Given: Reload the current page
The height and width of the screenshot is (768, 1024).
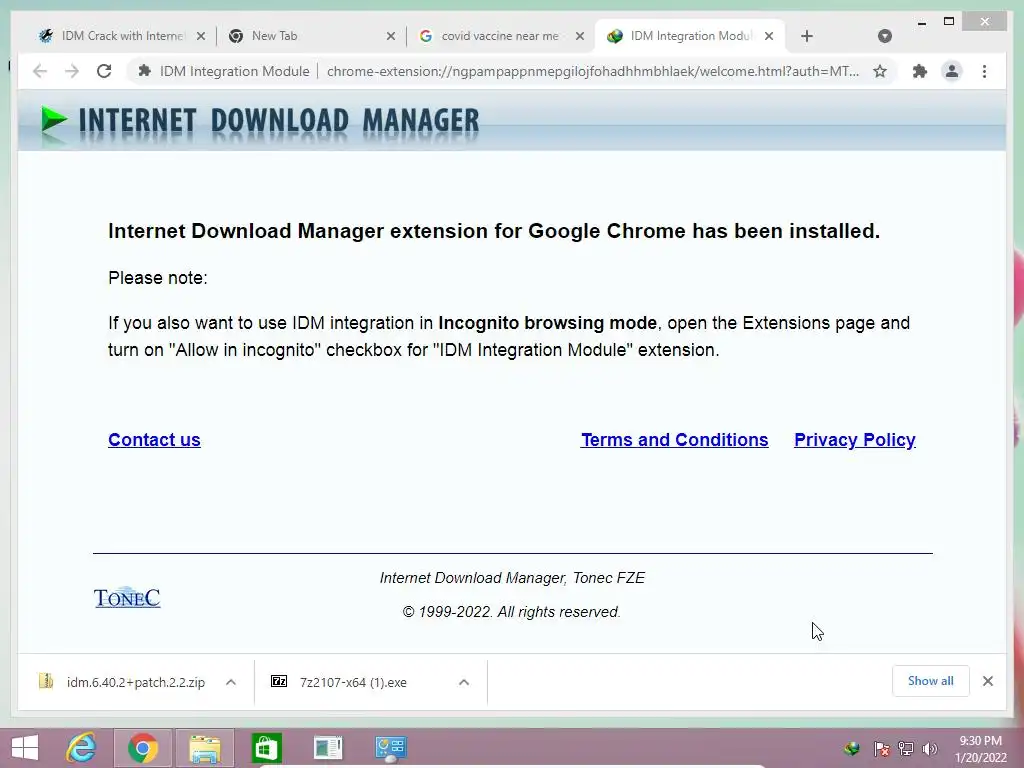Looking at the screenshot, I should click(x=104, y=71).
